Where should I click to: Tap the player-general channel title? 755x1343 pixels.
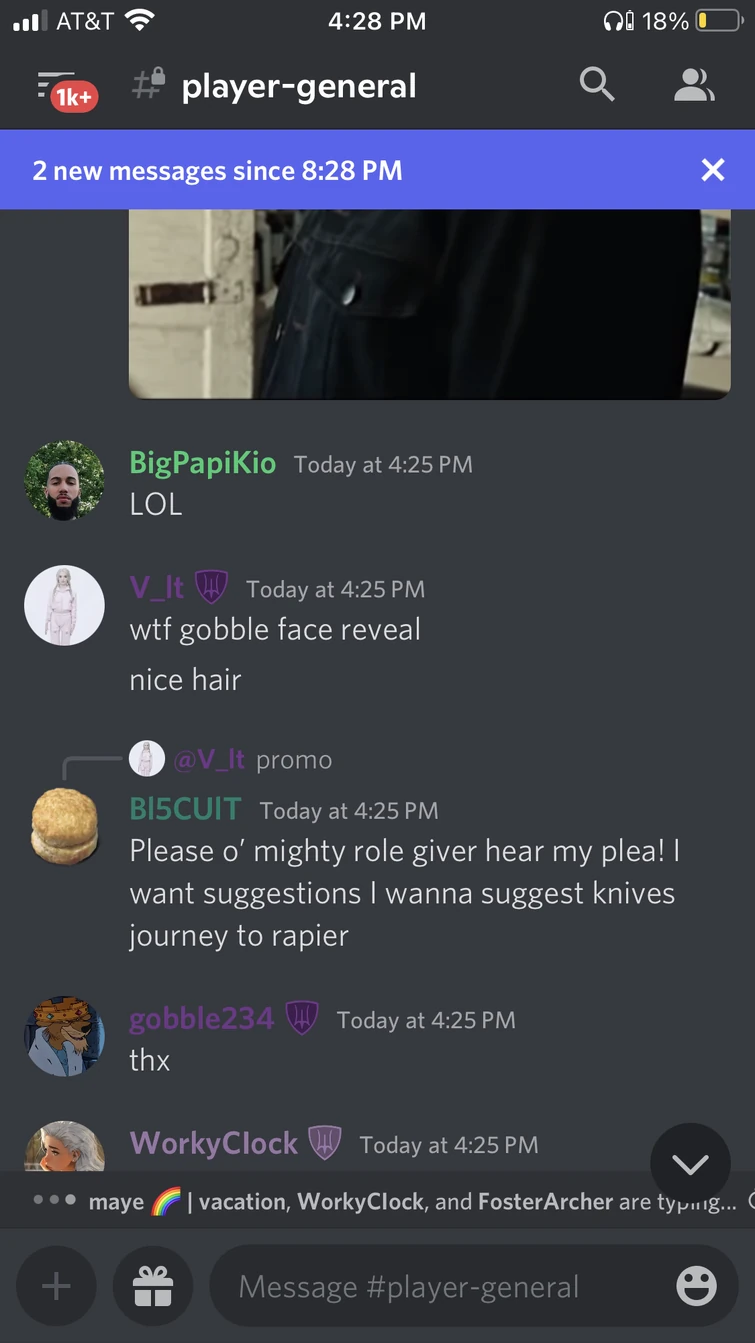[299, 86]
